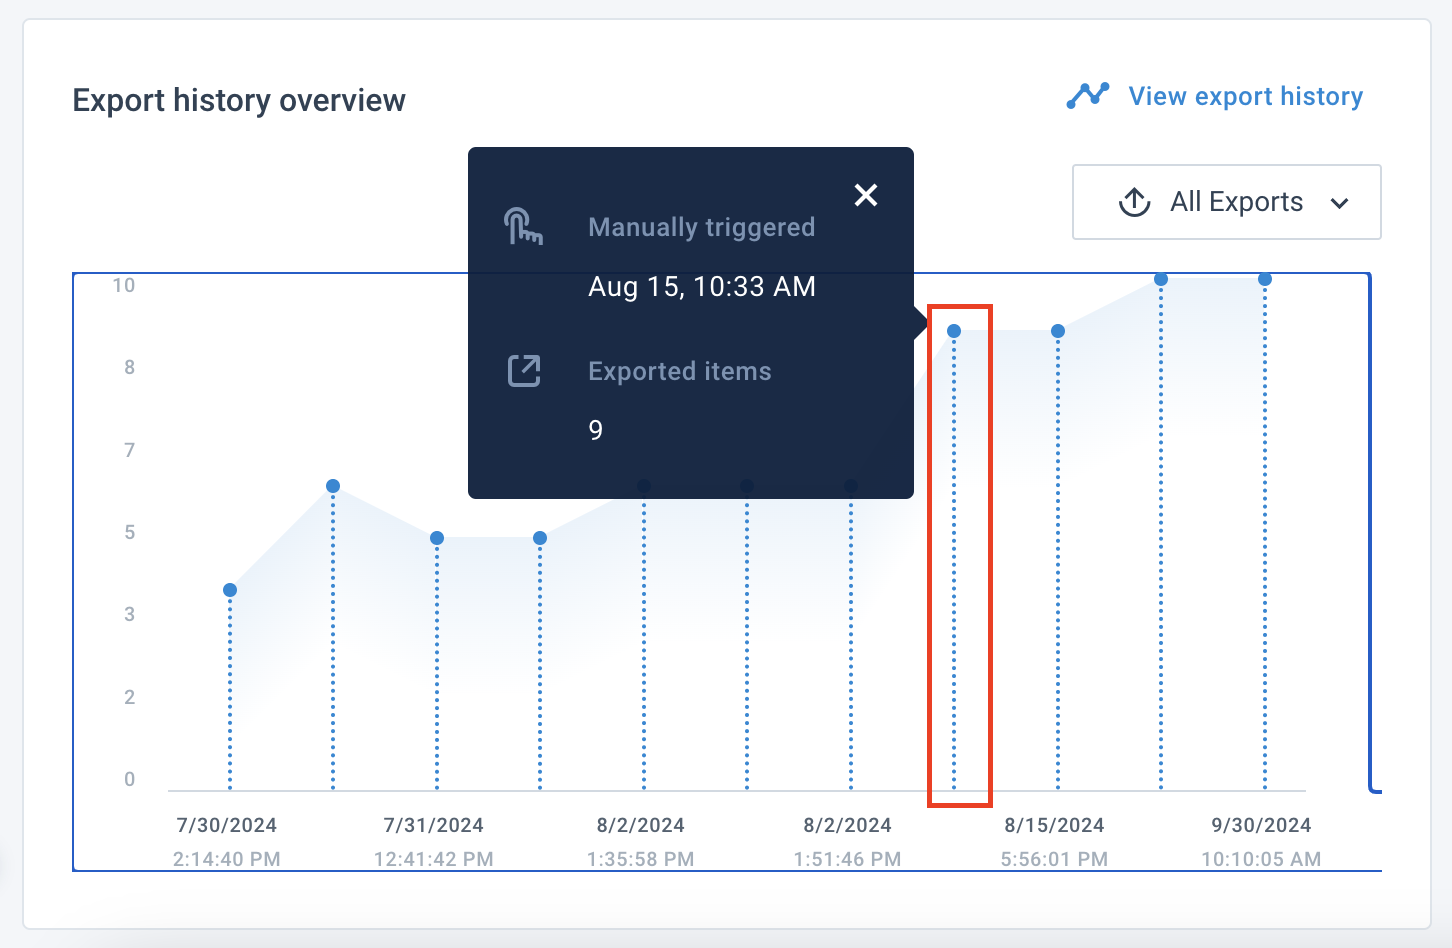
Task: Click the 8/15/2024 date label
Action: [x=1055, y=825]
